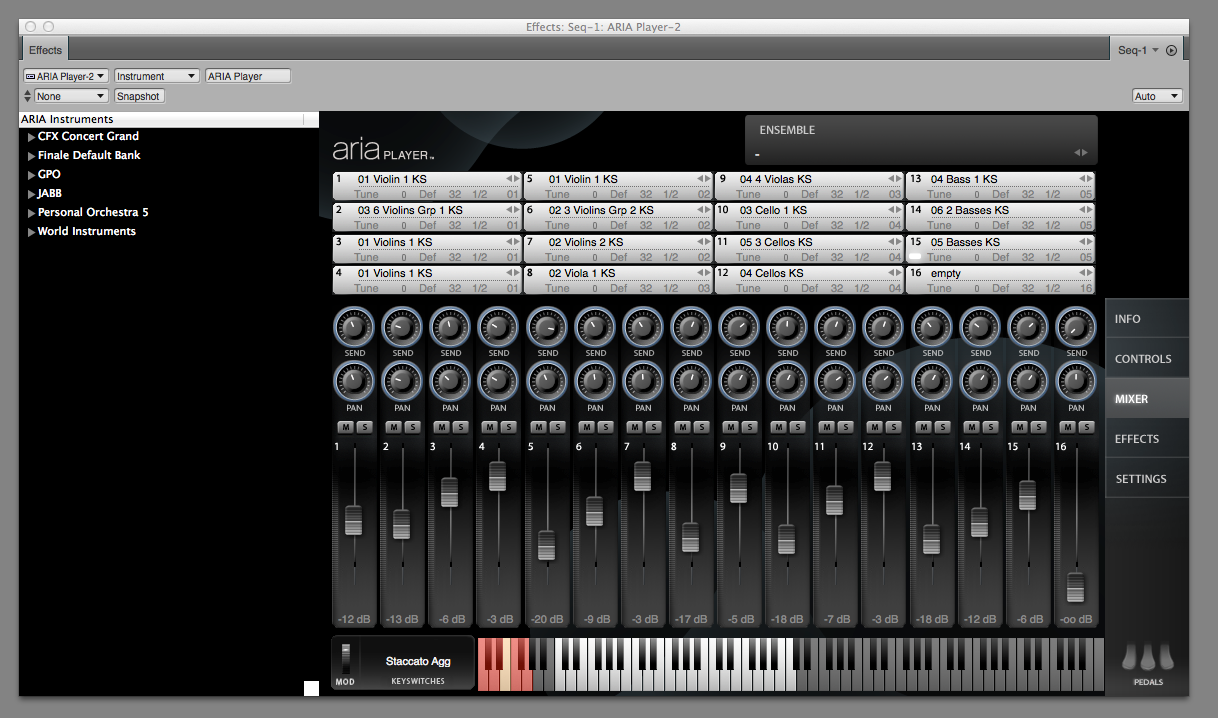Viewport: 1218px width, 718px height.
Task: Expand the Personal Orchestra 5 folder
Action: (32, 213)
